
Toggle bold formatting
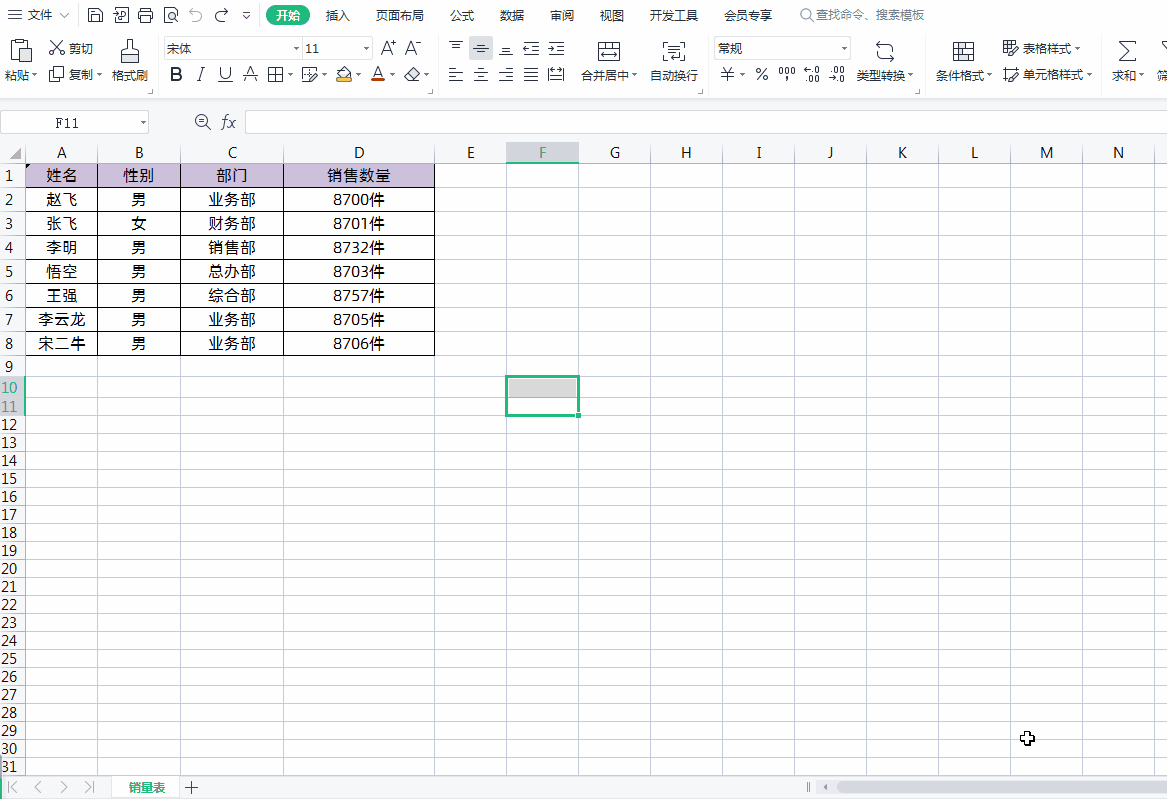(176, 74)
